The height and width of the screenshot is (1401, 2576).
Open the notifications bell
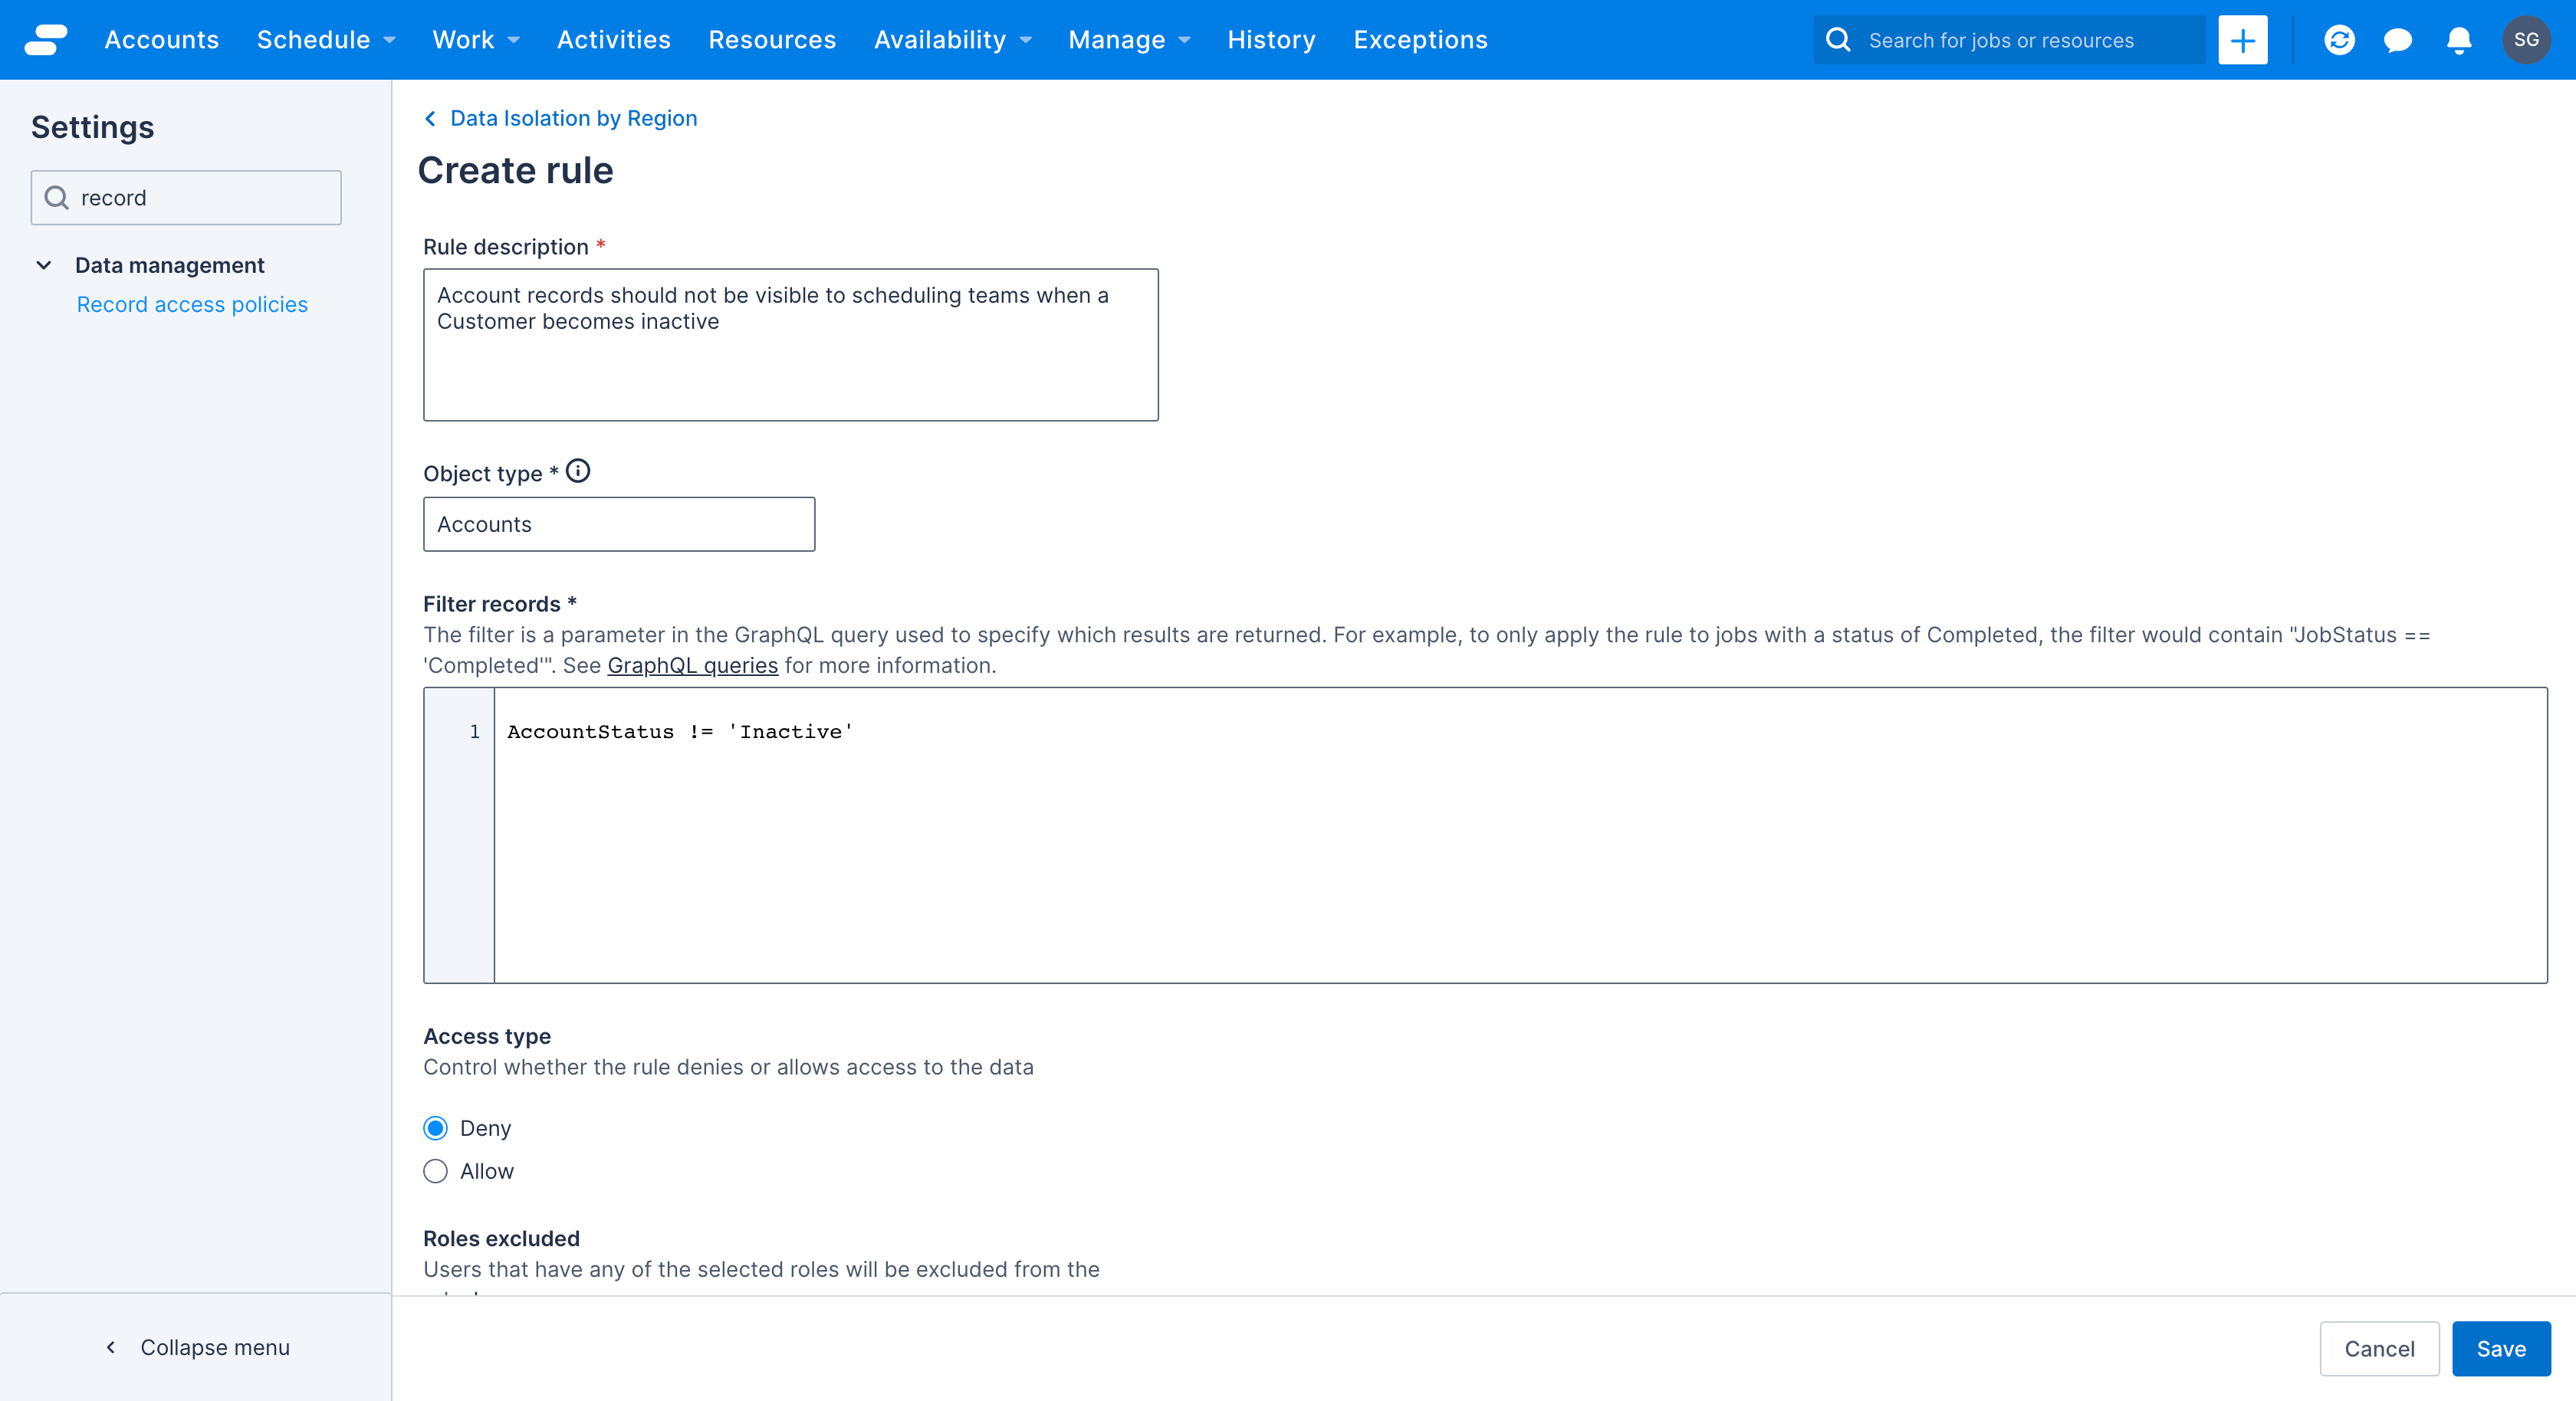pos(2459,40)
